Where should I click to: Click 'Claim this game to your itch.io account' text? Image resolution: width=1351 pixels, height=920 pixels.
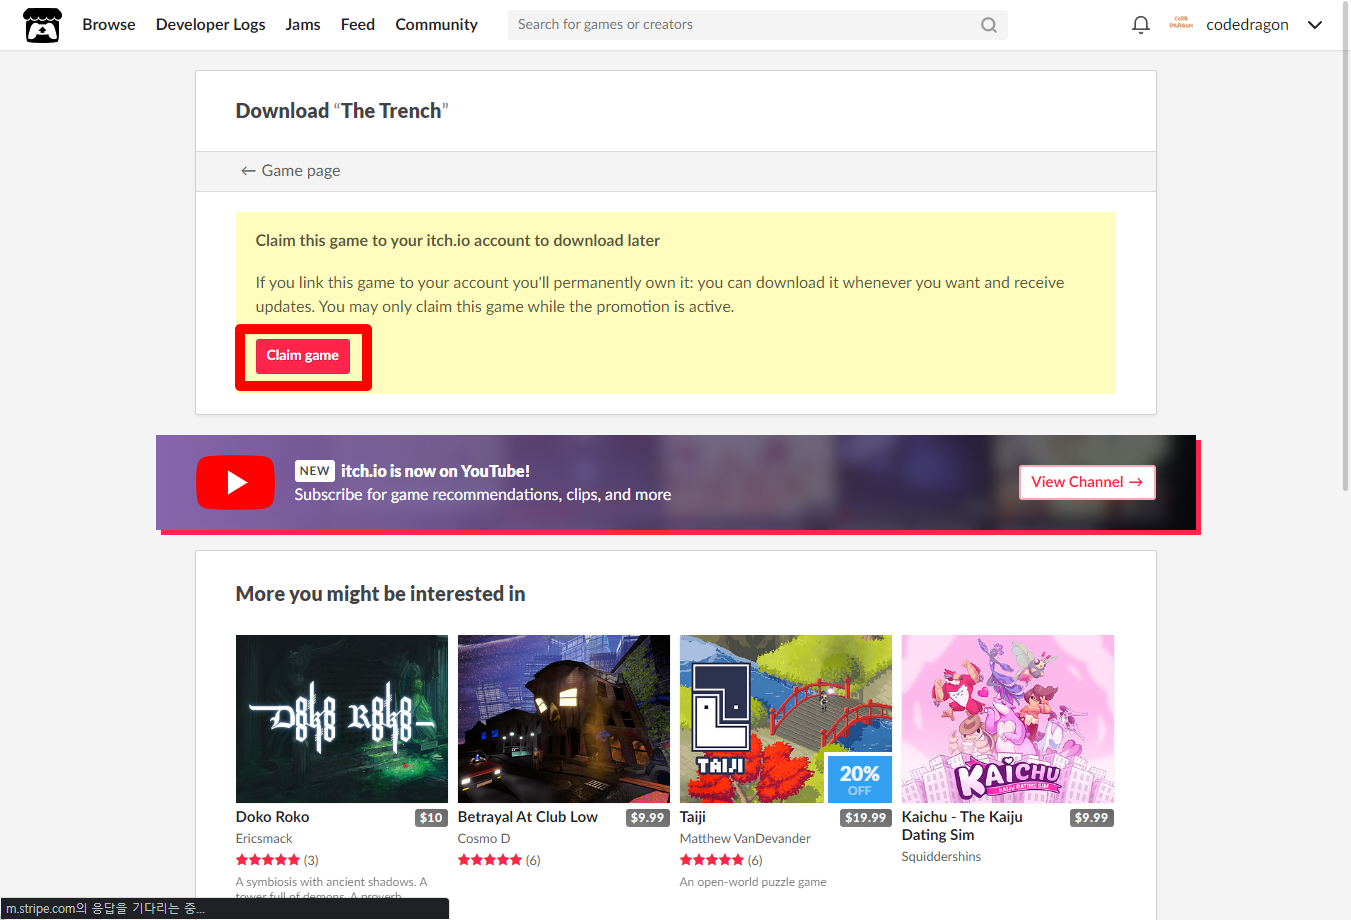[x=457, y=241]
